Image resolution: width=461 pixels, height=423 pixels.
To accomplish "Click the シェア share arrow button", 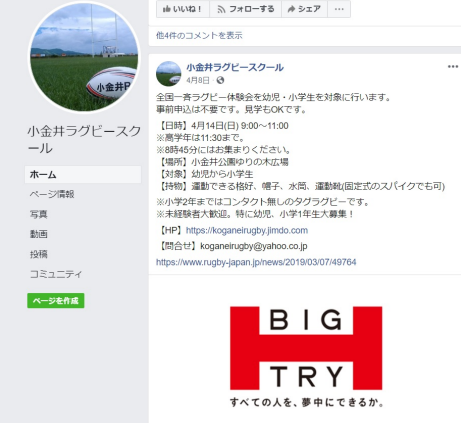I will [304, 9].
